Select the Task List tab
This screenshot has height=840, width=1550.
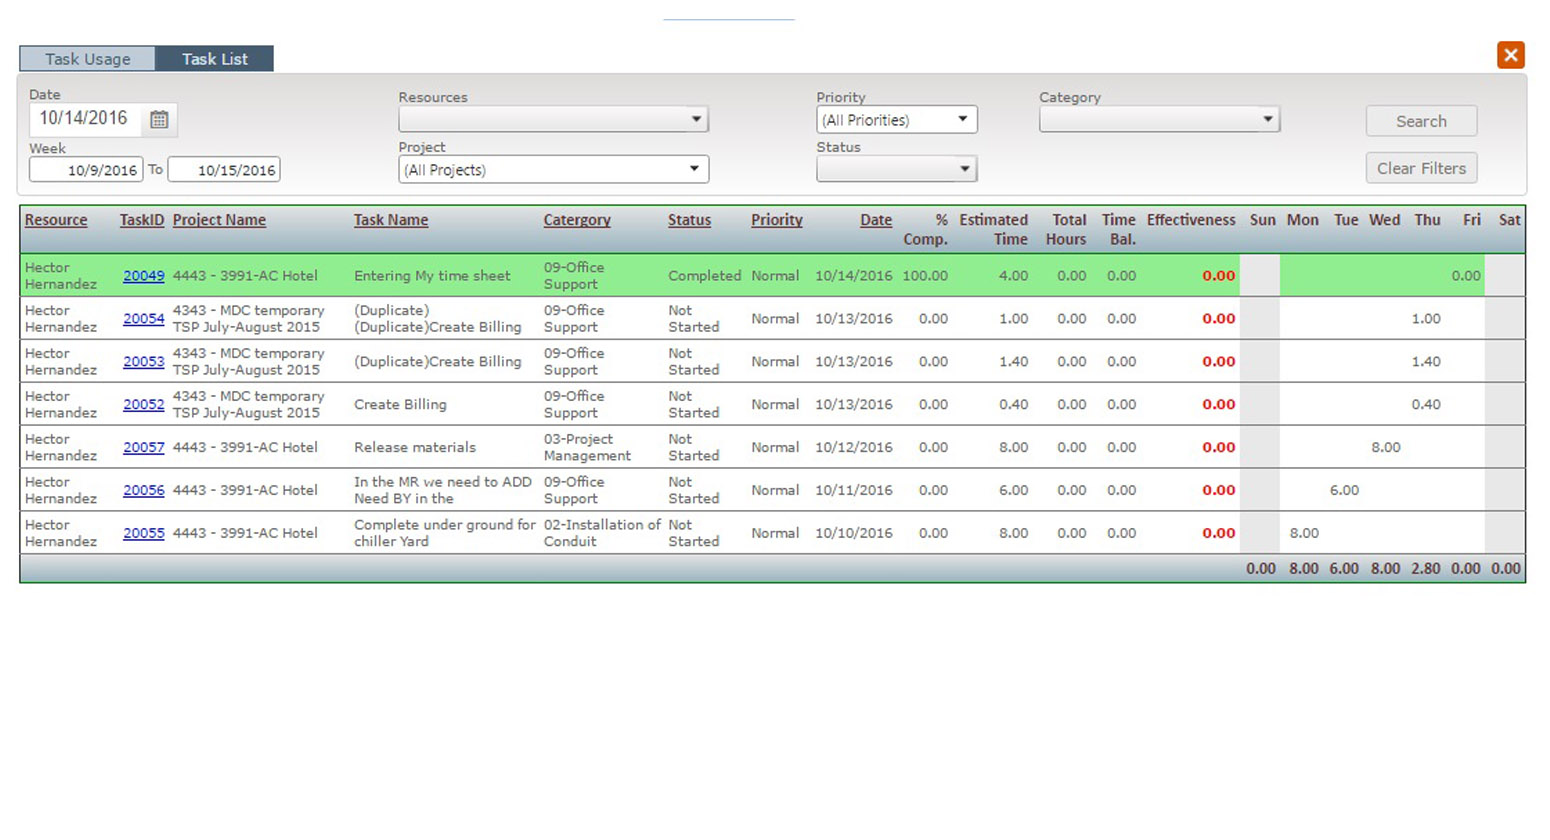point(214,59)
